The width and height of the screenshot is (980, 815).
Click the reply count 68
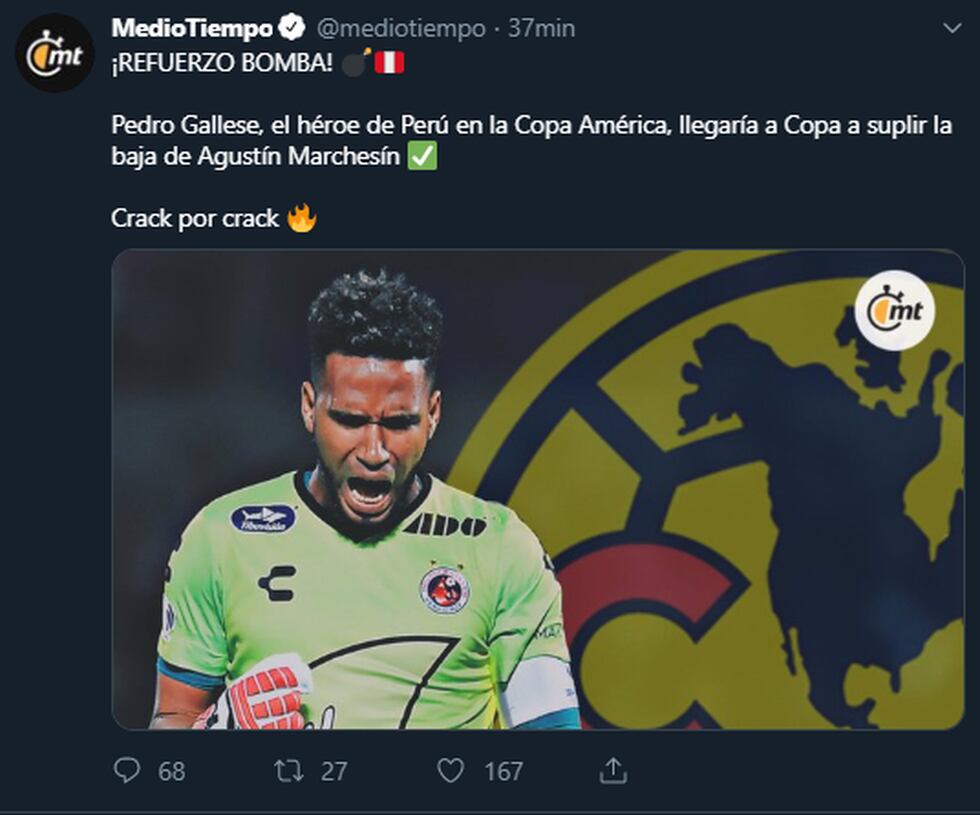[x=171, y=771]
